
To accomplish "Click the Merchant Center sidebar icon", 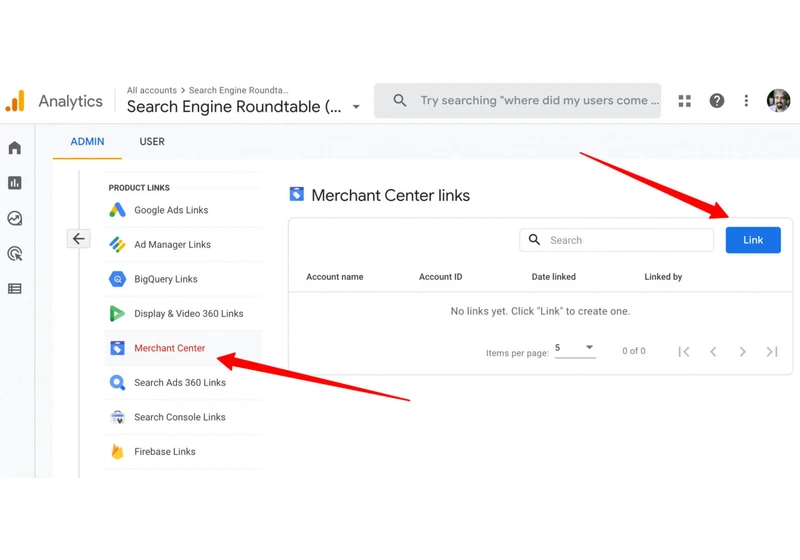I will click(117, 348).
